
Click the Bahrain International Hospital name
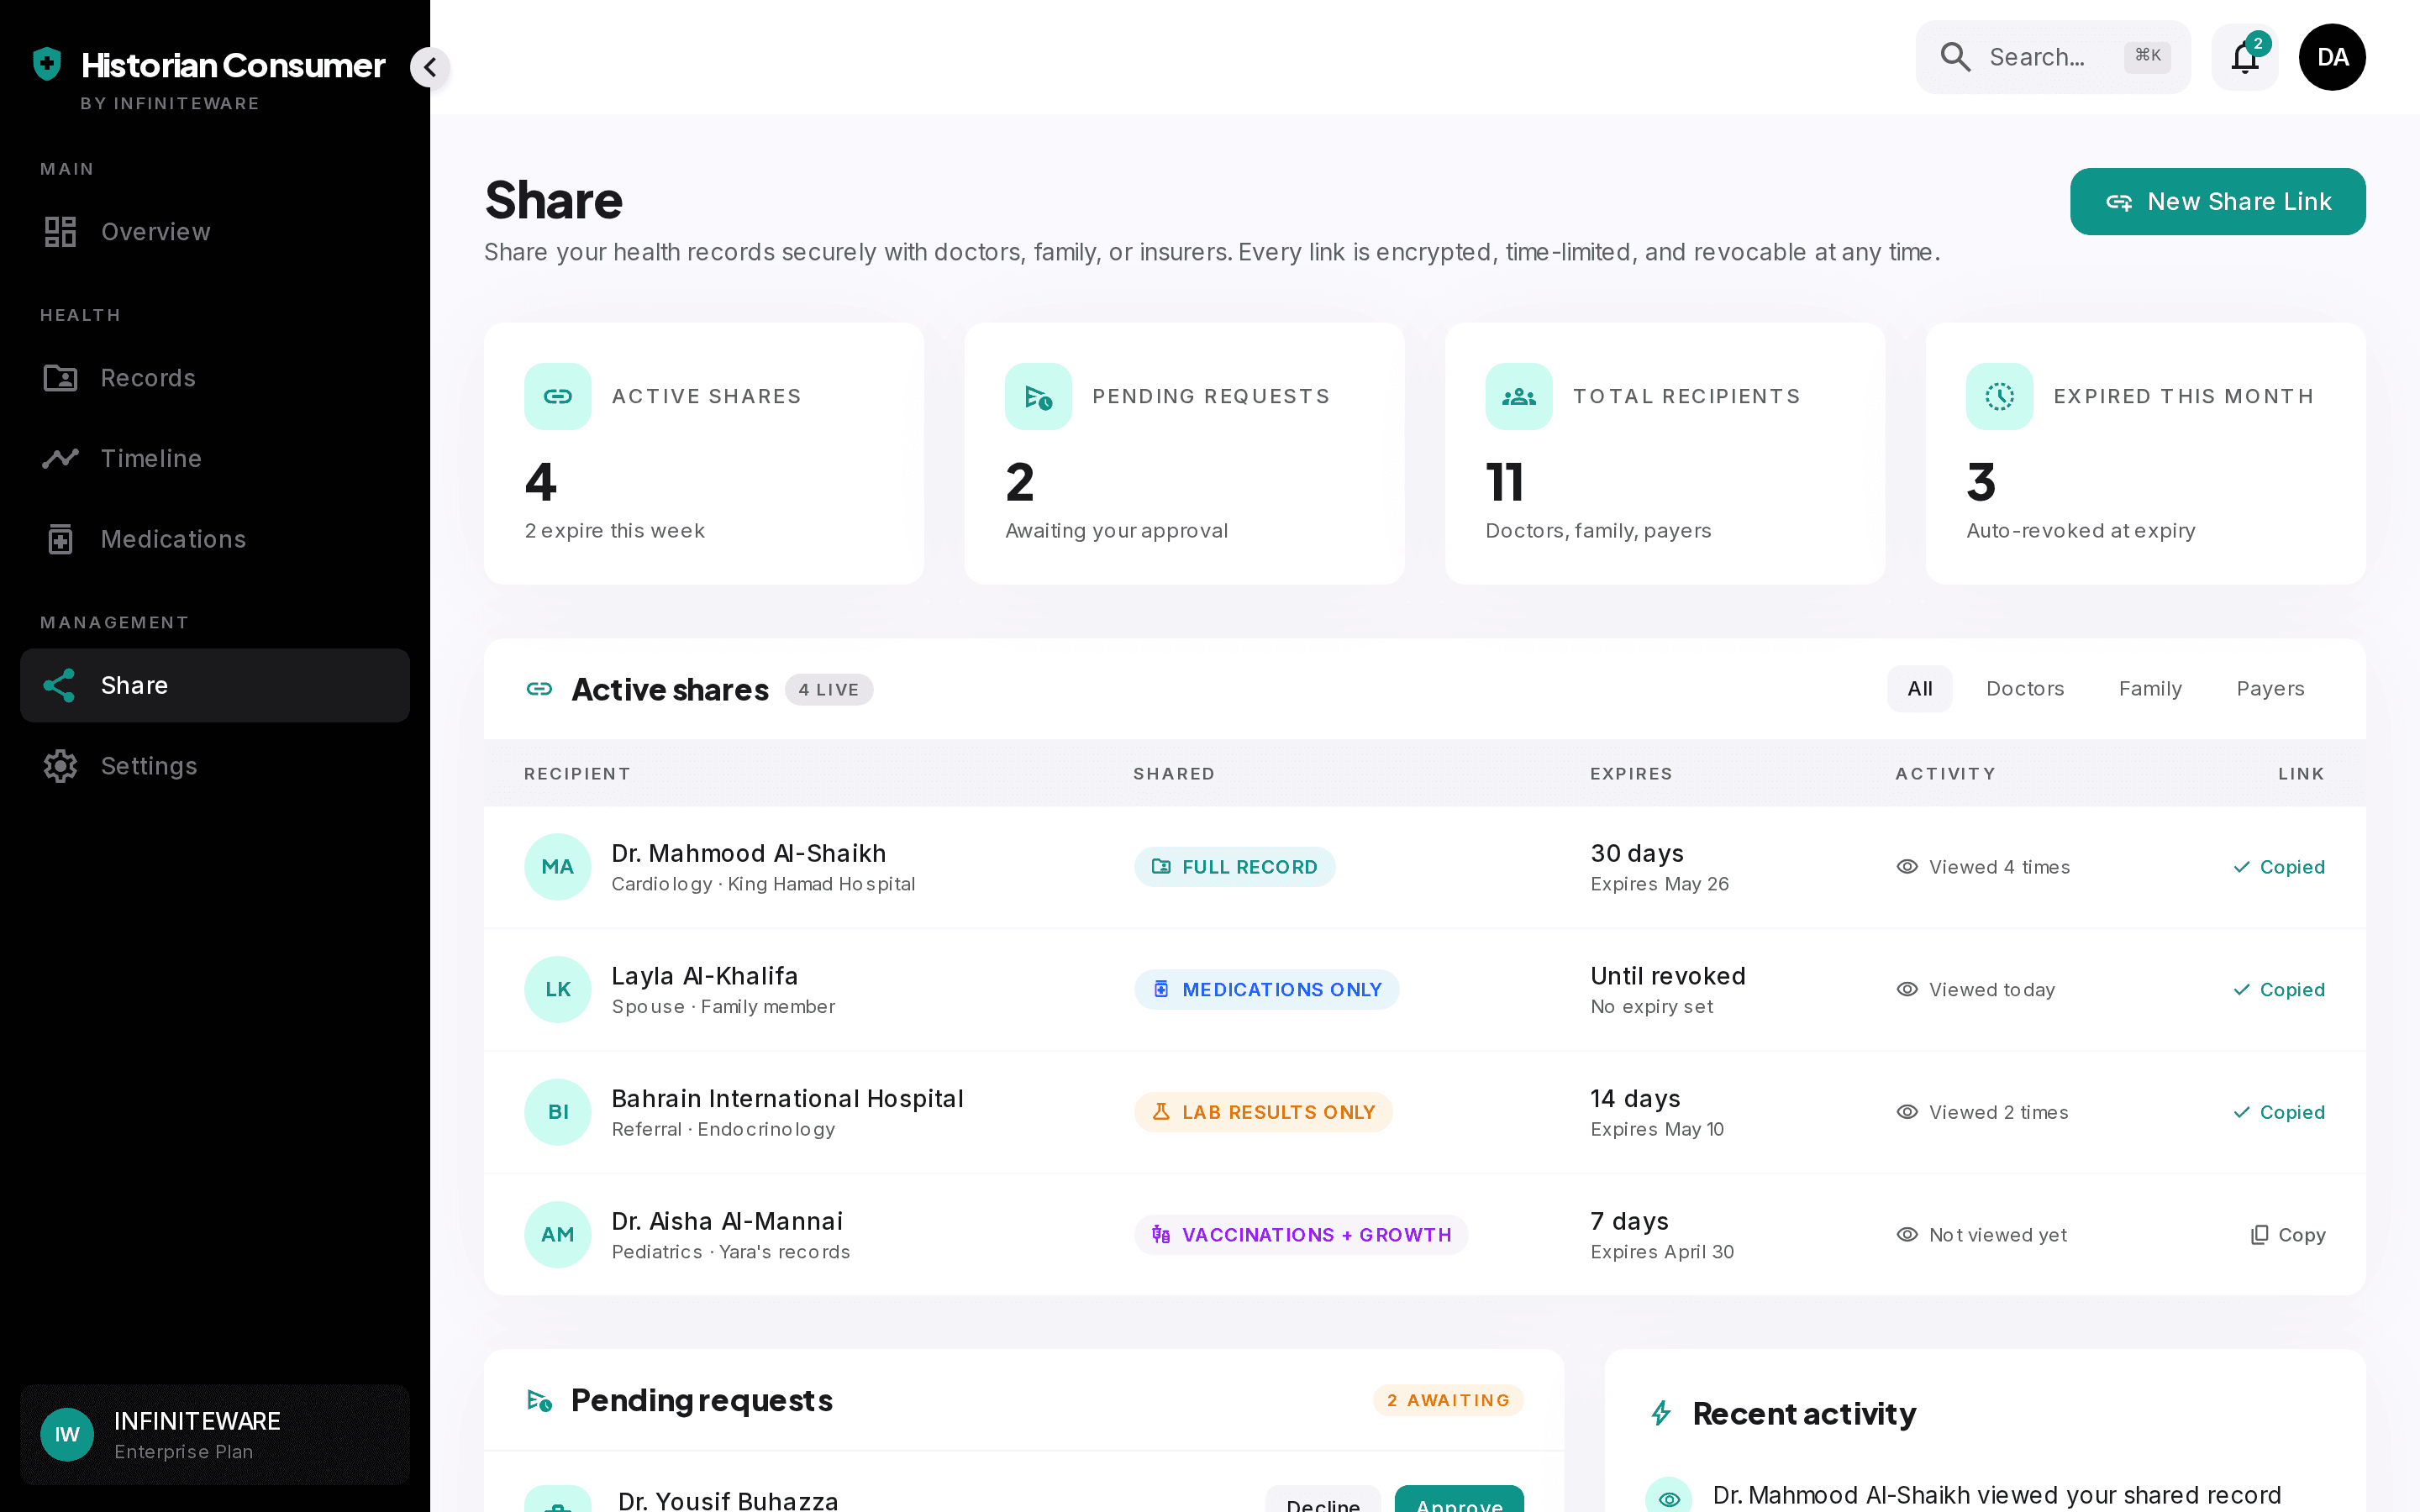[787, 1098]
